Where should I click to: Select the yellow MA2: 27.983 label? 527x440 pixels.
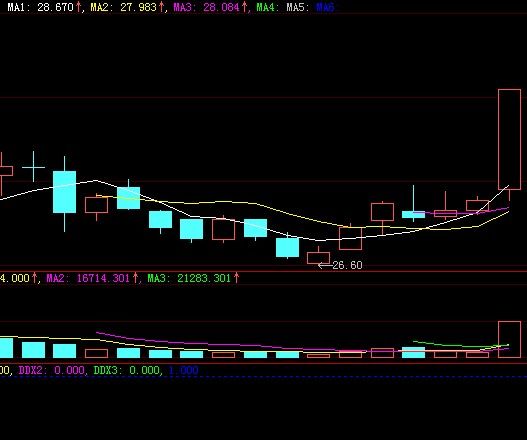[x=127, y=7]
